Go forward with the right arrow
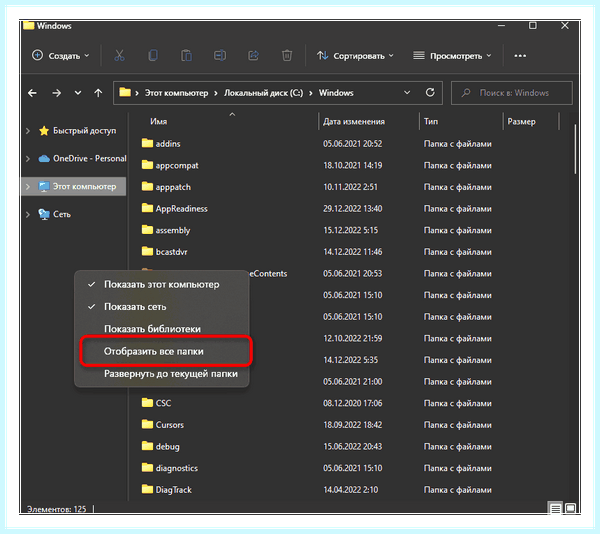Viewport: 600px width, 534px height. 57,93
